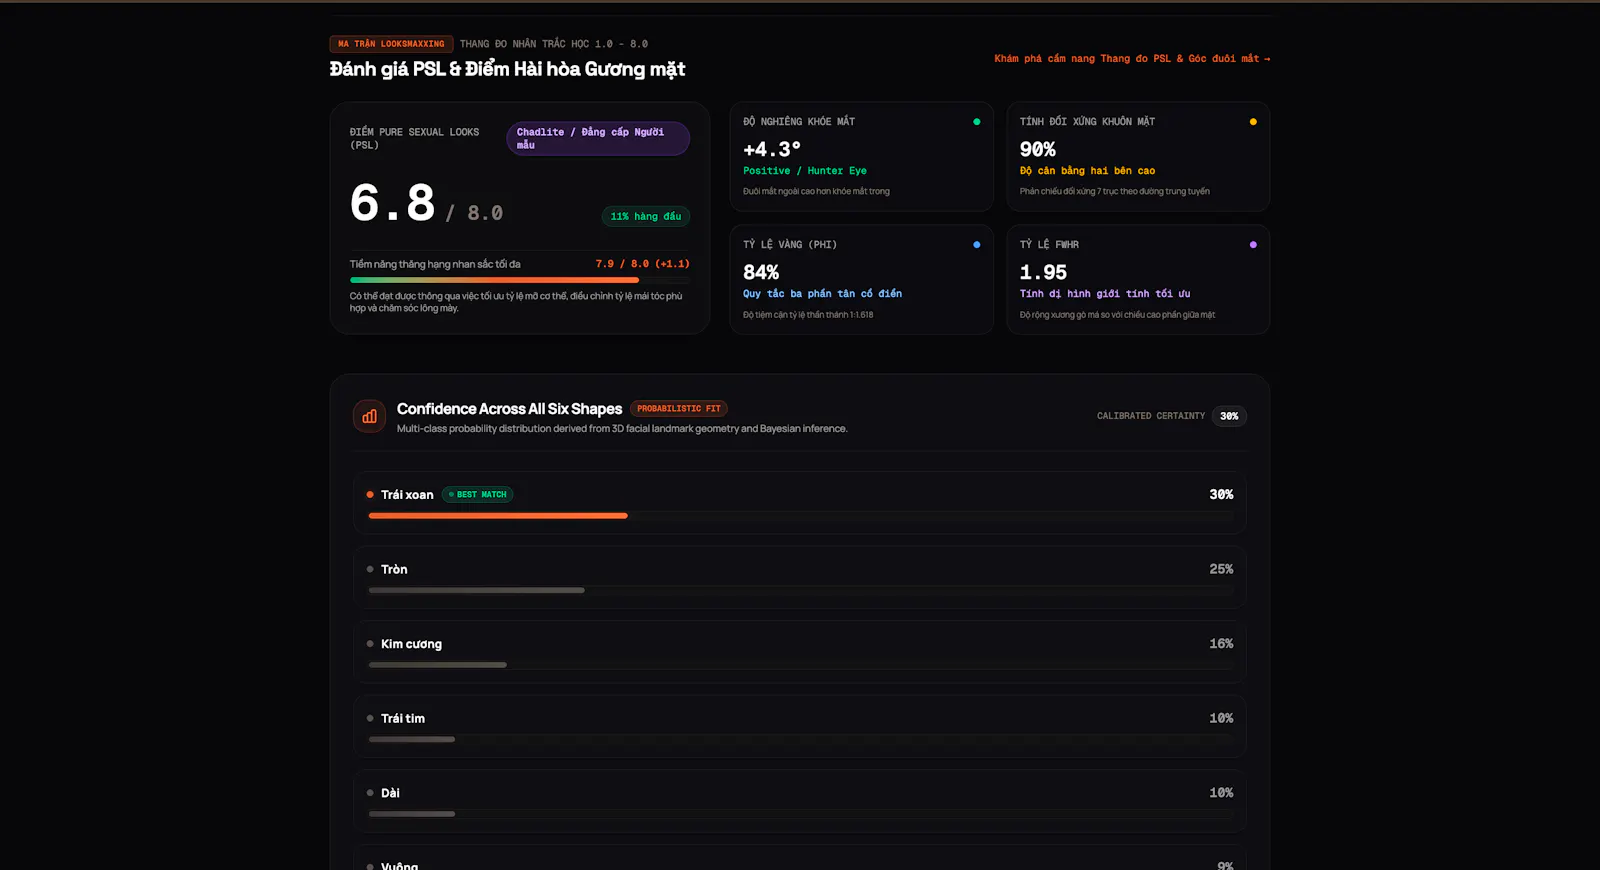Image resolution: width=1600 pixels, height=870 pixels.
Task: Click the orange status dot on the TÍNH ĐỐI XỨNG KHUÔN MẶT card
Action: [1253, 122]
